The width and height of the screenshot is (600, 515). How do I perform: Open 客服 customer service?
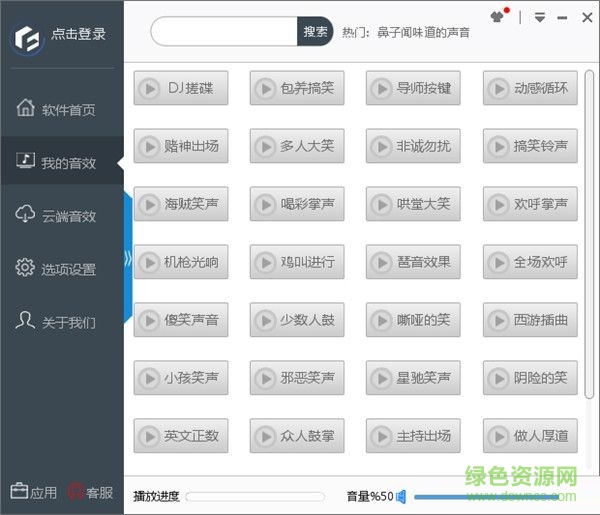[90, 492]
